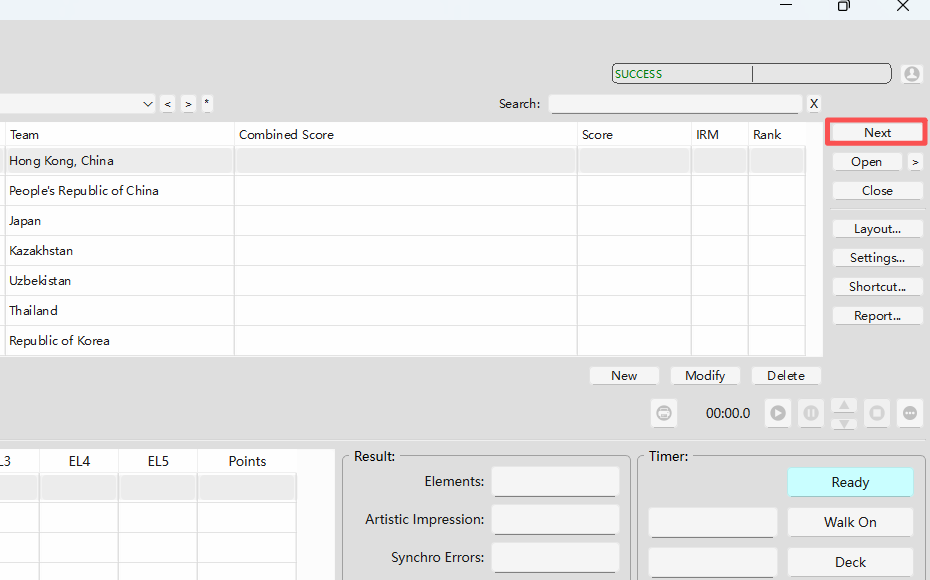
Task: Stop the timer with the square button
Action: [x=877, y=413]
